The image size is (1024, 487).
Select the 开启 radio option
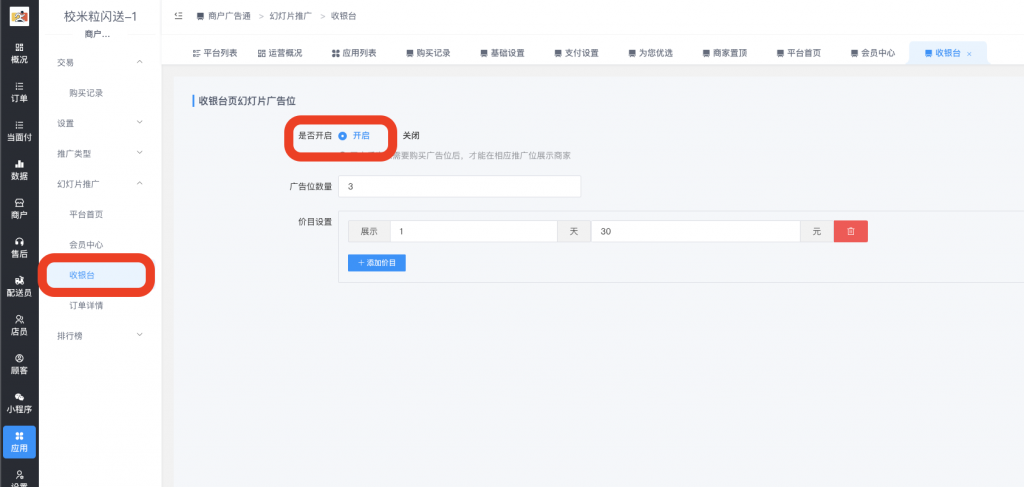point(354,136)
